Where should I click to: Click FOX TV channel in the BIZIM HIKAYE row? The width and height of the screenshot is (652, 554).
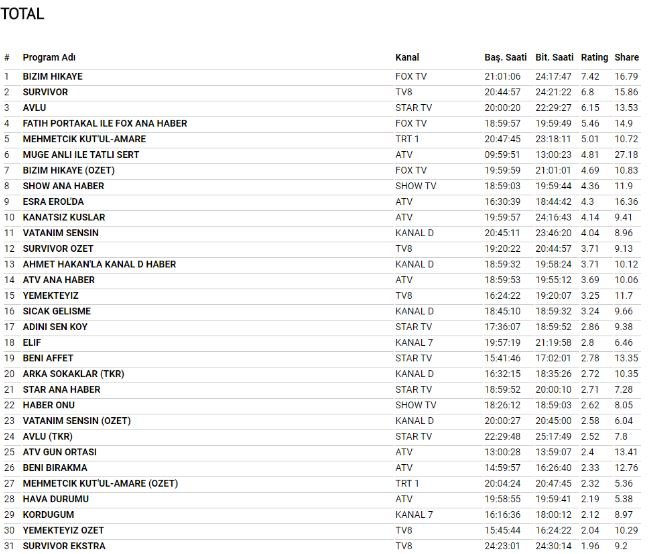coord(411,77)
